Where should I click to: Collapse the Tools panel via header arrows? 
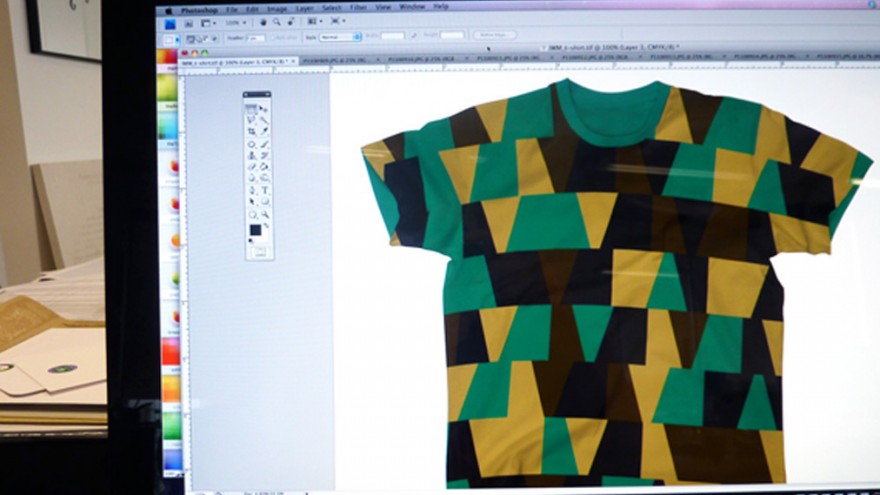(268, 94)
